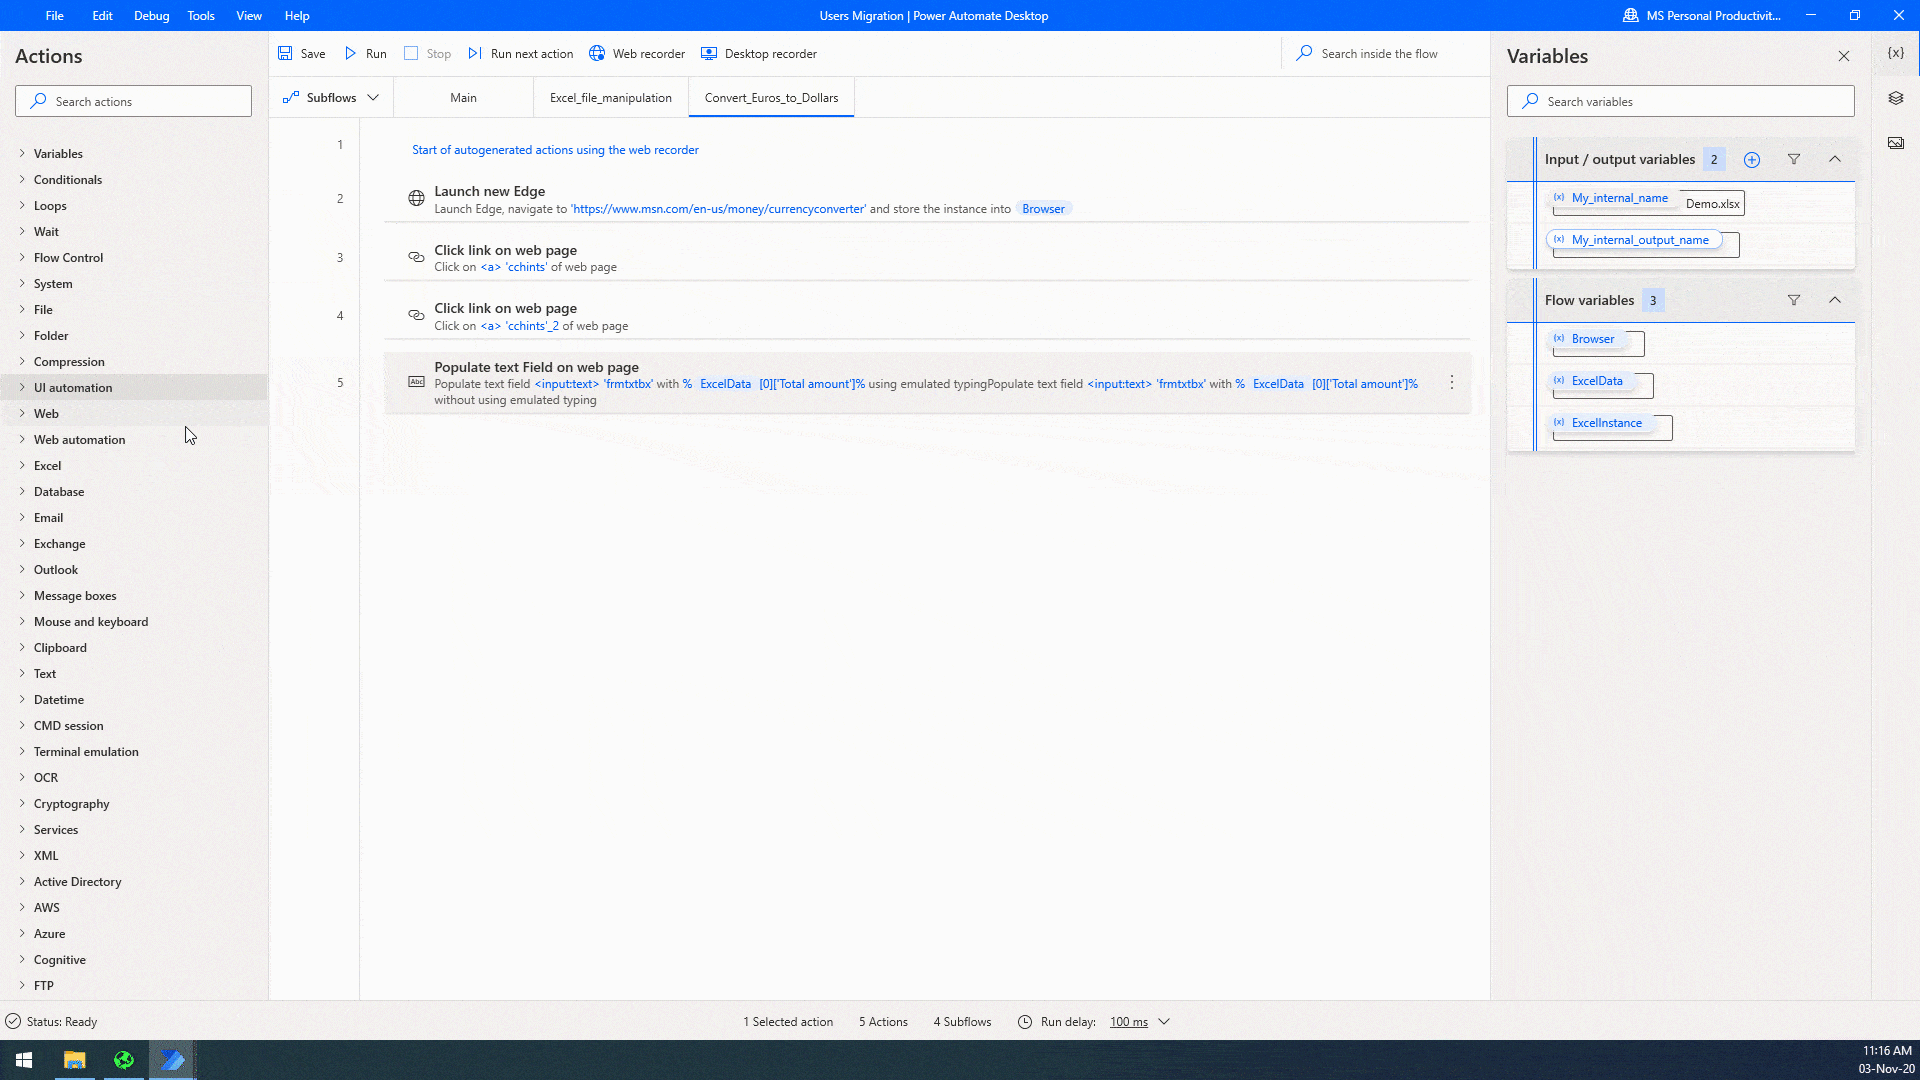Click the add Input/output variable icon
The image size is (1920, 1080).
click(x=1751, y=158)
